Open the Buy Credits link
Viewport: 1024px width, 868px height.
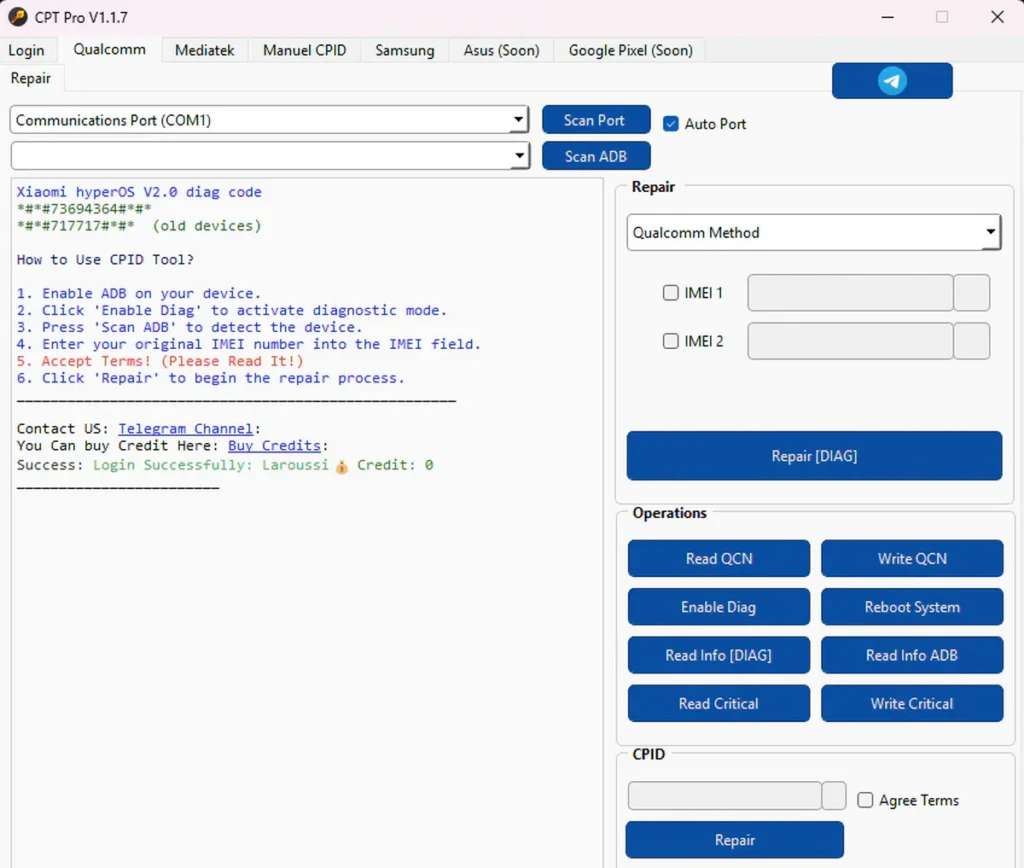click(274, 445)
